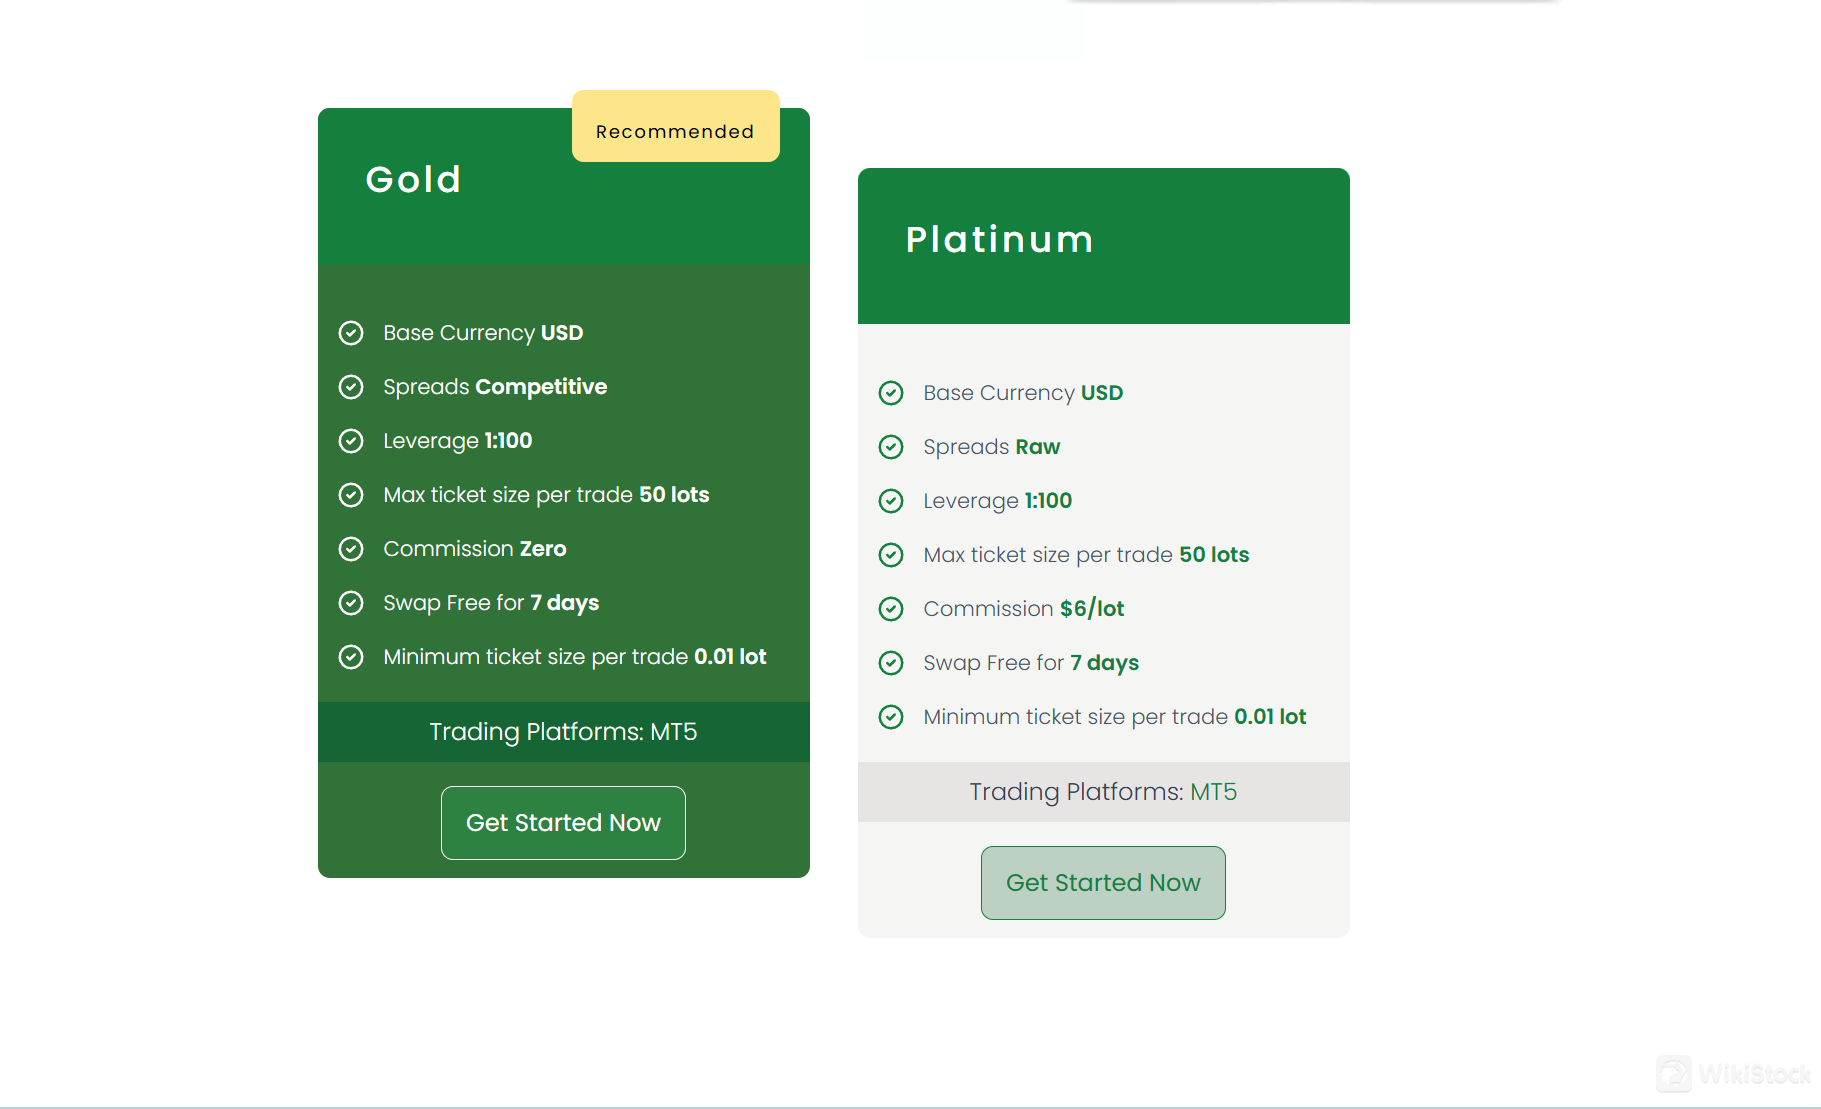
Task: Click Trading Platforms: MT5 on the Platinum card
Action: [1103, 791]
